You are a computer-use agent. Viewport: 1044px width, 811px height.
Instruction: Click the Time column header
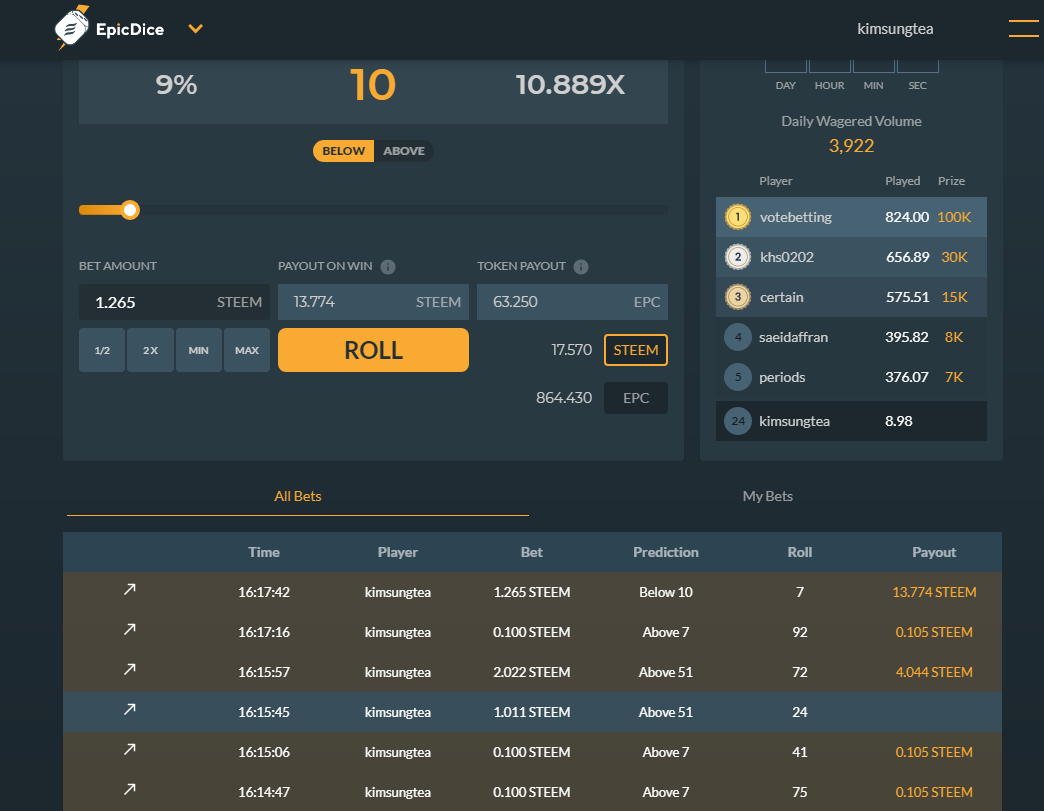pyautogui.click(x=264, y=552)
